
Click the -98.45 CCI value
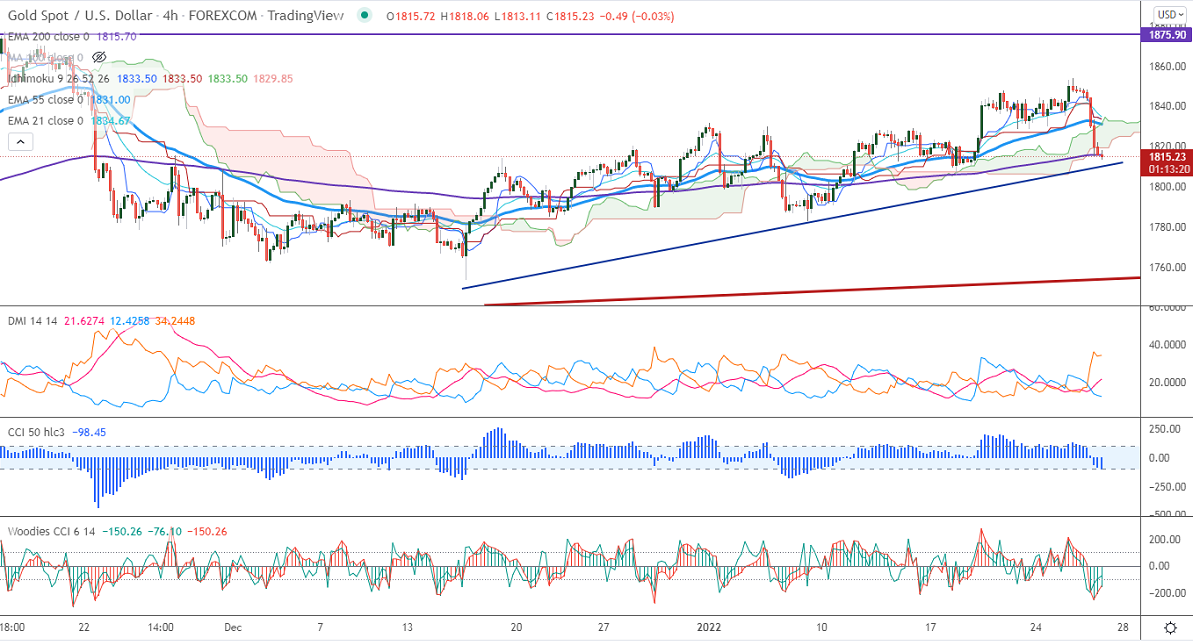pyautogui.click(x=89, y=432)
